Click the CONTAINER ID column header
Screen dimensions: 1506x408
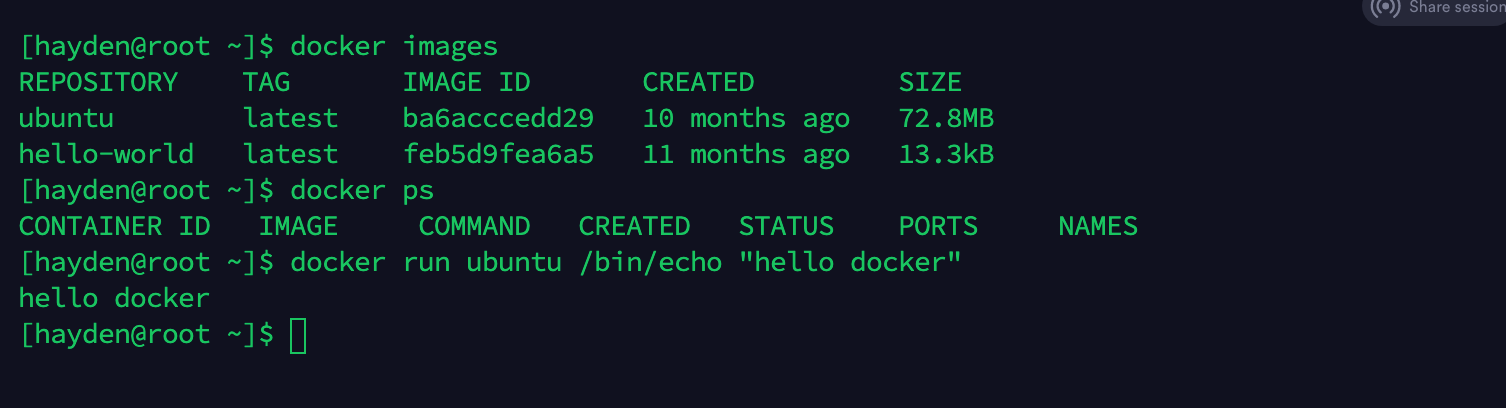[x=114, y=227]
